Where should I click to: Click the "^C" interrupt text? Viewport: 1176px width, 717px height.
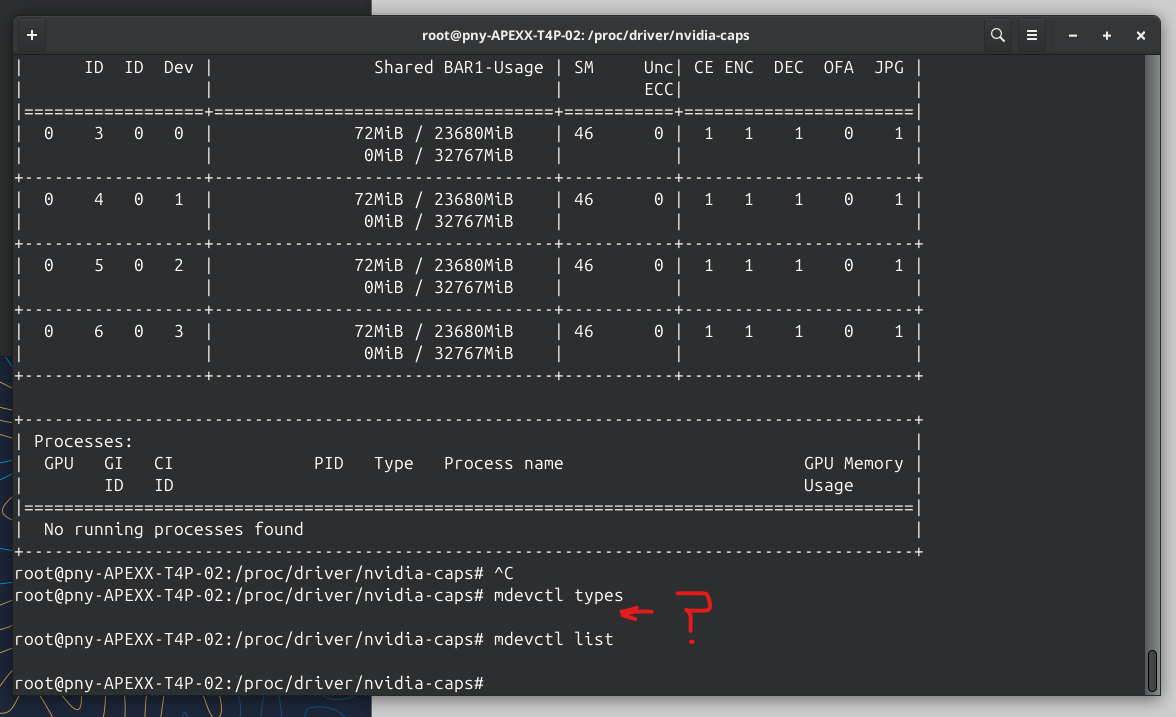click(503, 573)
